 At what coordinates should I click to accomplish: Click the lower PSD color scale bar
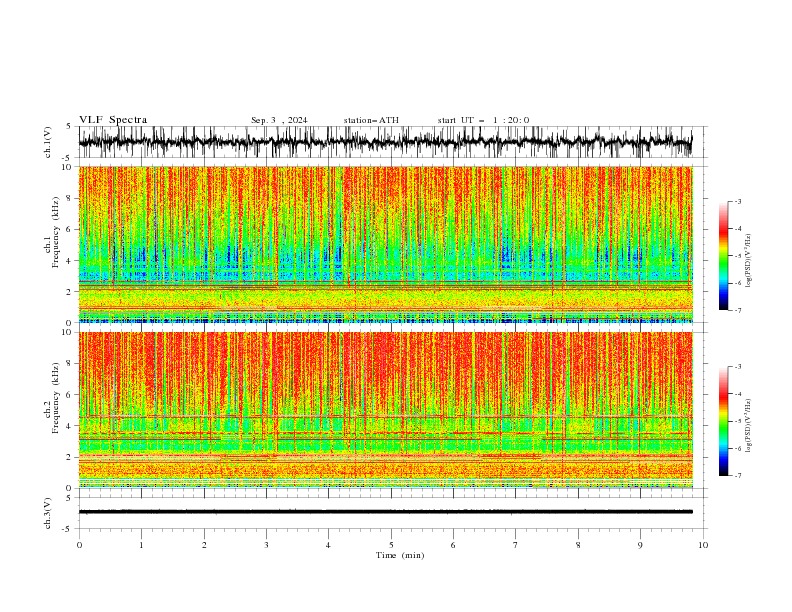[x=723, y=421]
